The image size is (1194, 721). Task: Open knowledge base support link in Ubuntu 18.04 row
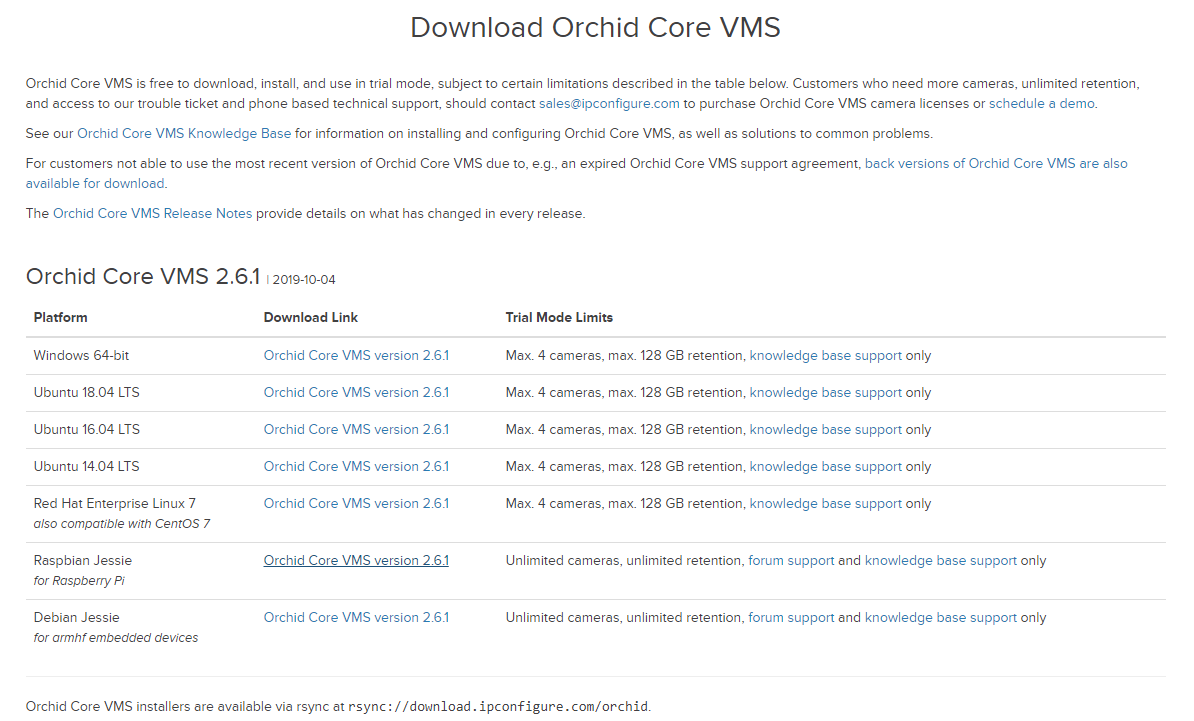825,392
